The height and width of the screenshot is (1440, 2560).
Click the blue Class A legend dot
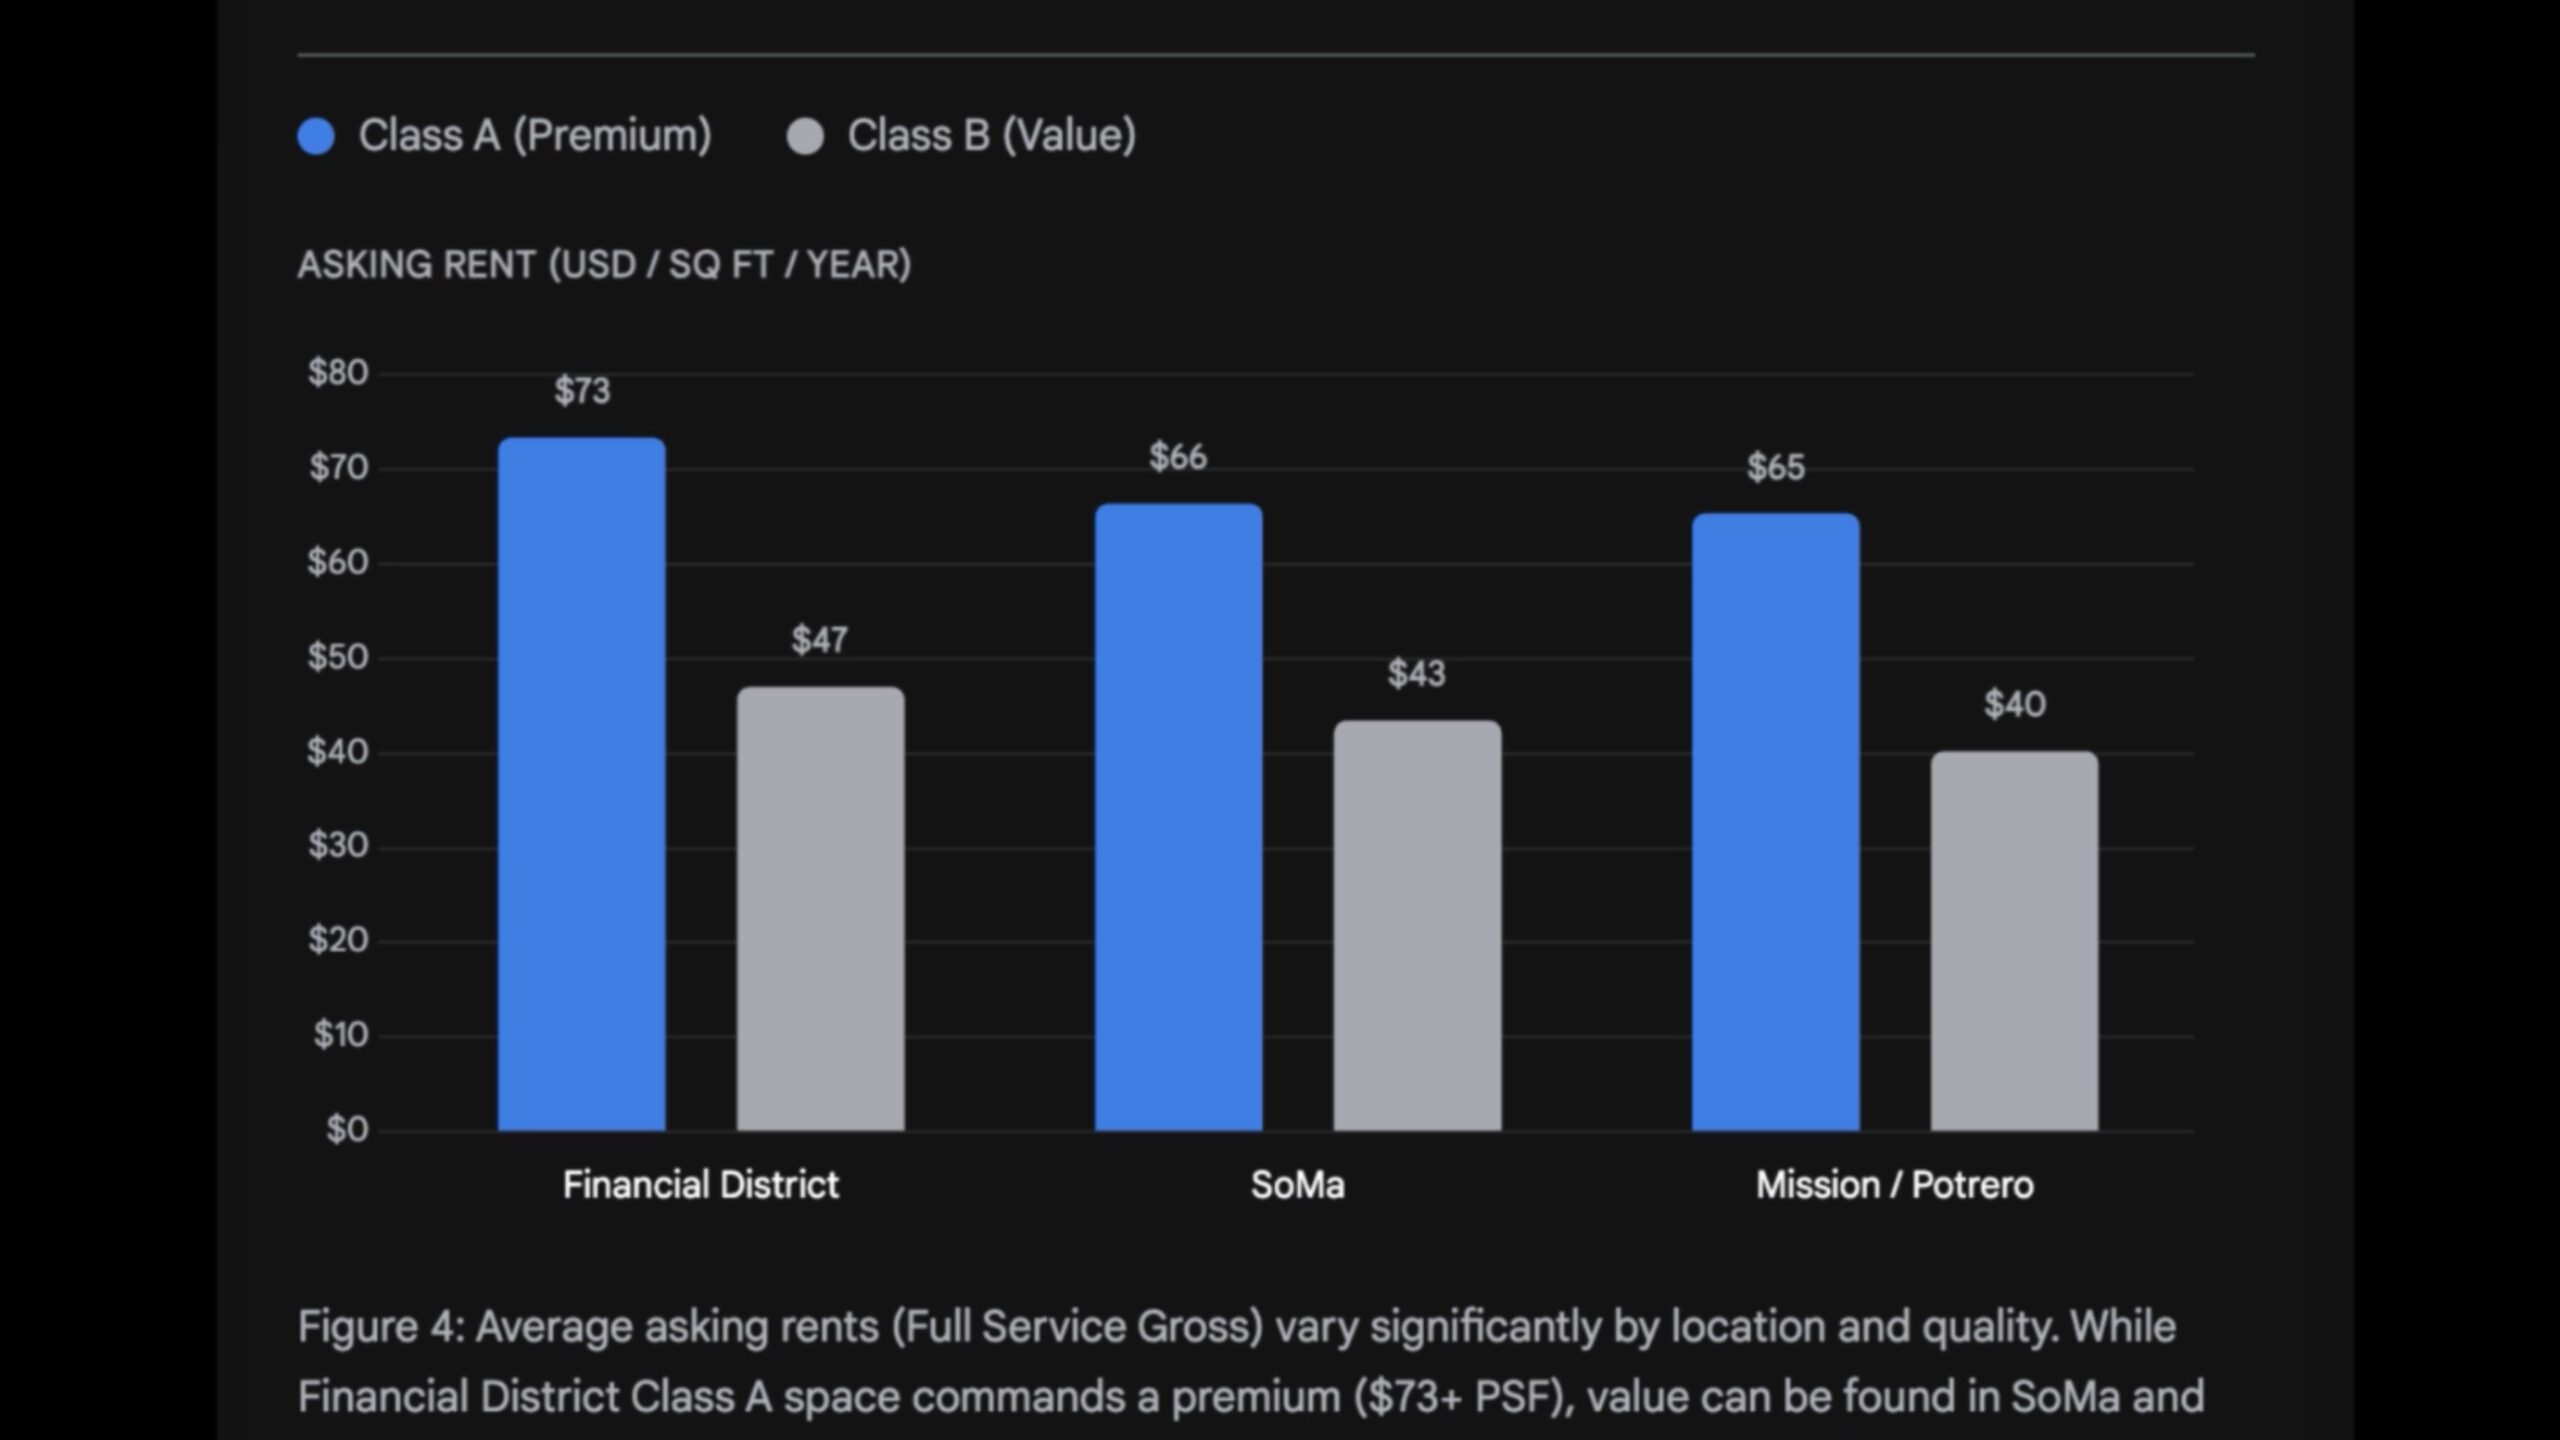[316, 136]
